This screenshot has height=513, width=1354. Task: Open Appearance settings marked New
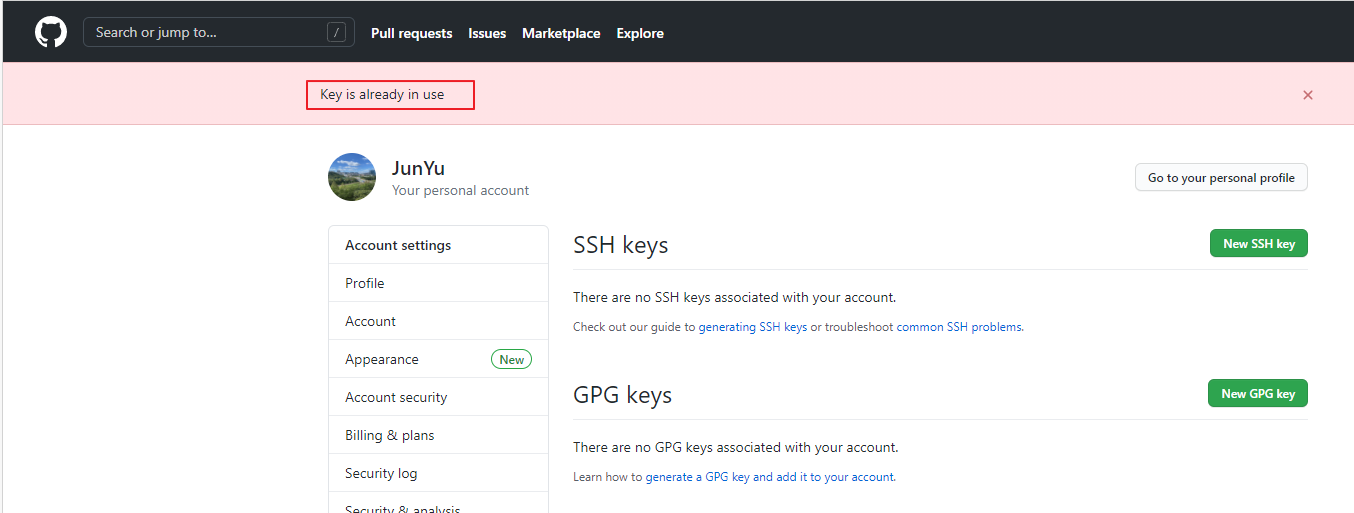[382, 359]
